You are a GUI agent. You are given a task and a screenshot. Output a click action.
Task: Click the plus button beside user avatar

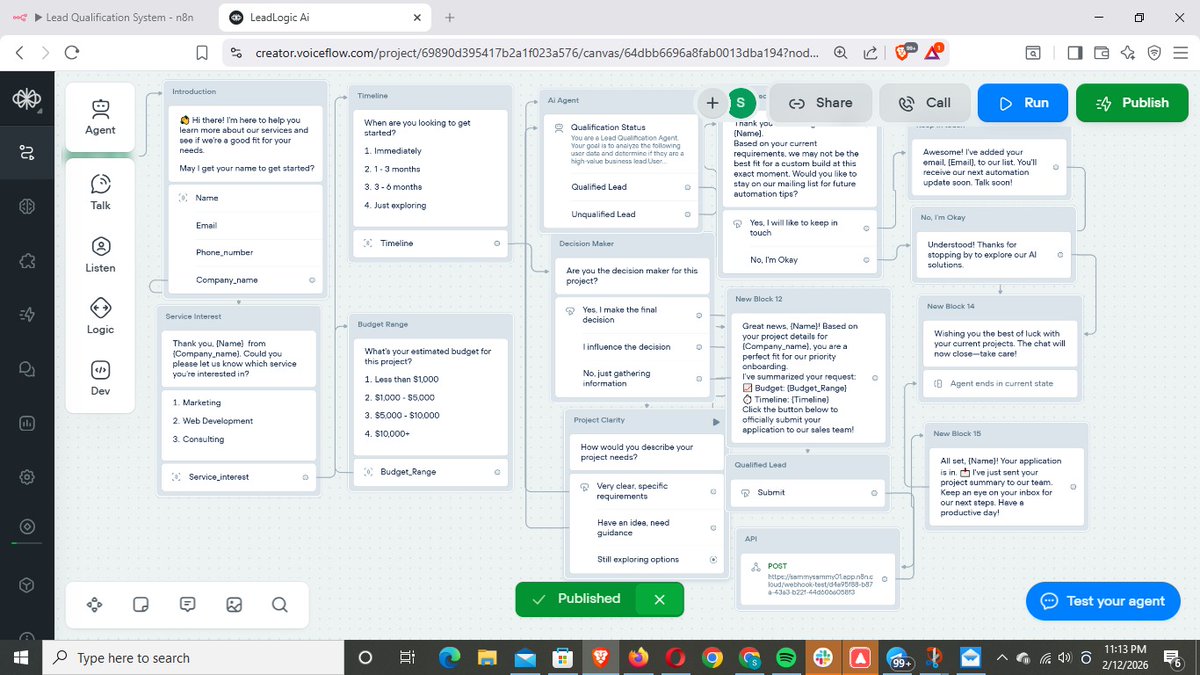[712, 102]
